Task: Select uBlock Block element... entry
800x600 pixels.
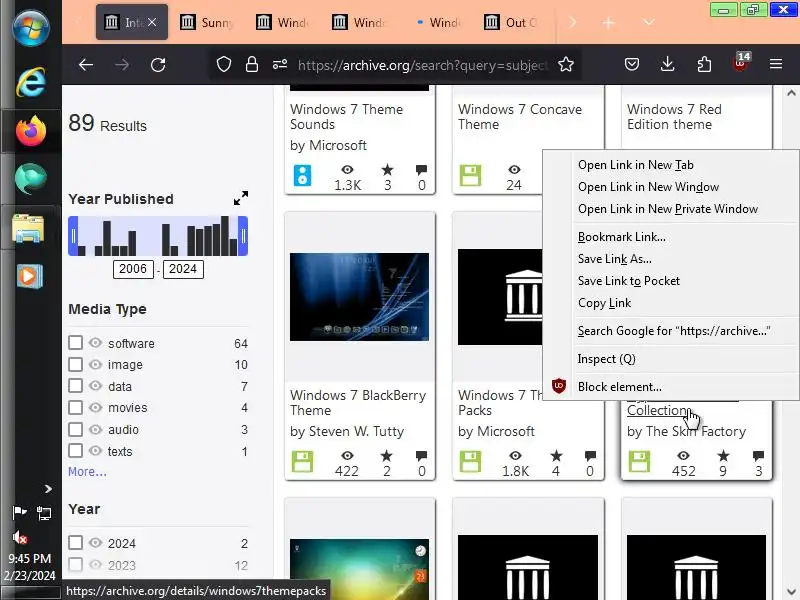Action: (619, 387)
